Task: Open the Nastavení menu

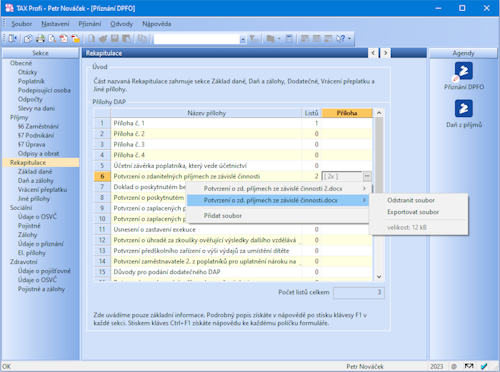Action: 55,24
